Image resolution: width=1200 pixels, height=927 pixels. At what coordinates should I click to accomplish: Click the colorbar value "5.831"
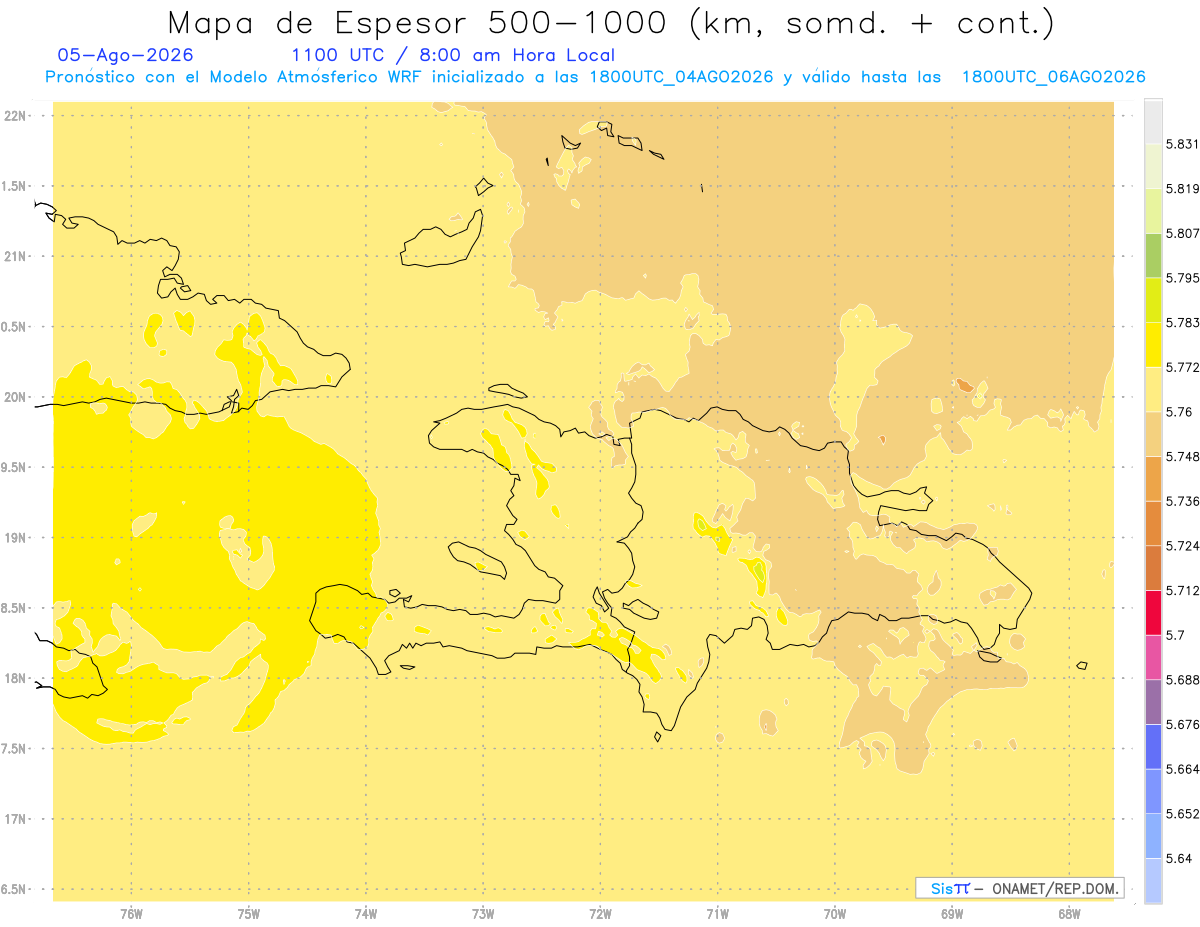point(1182,144)
